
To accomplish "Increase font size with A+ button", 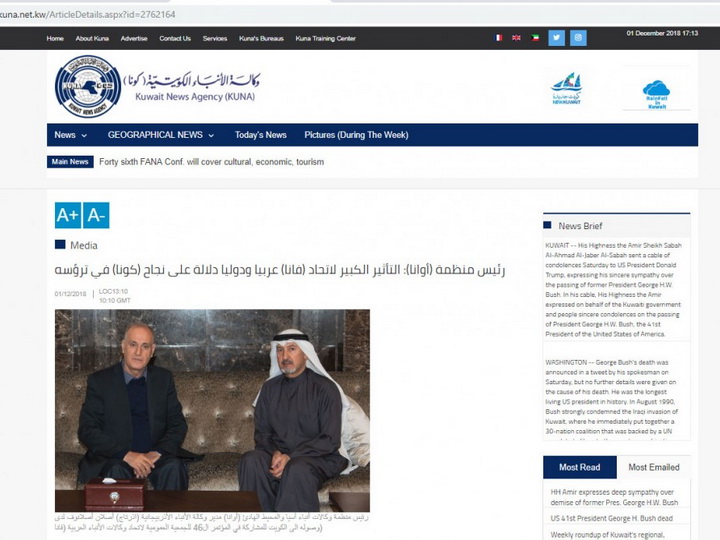I will point(68,215).
